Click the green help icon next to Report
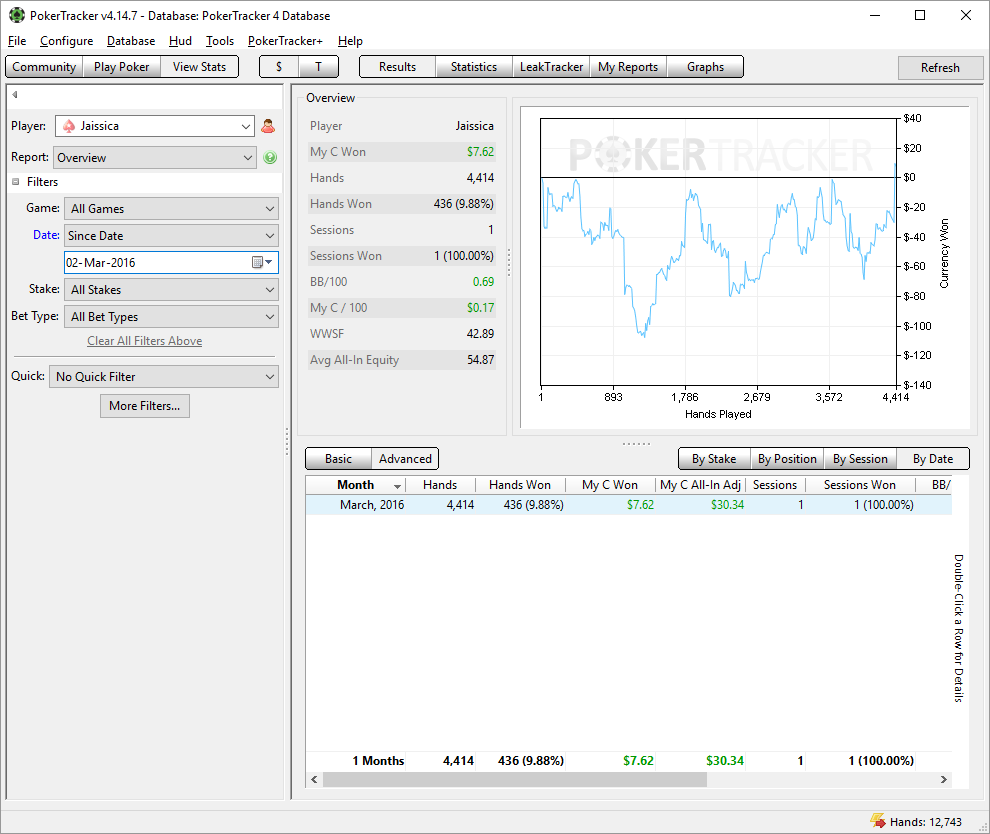 coord(270,158)
